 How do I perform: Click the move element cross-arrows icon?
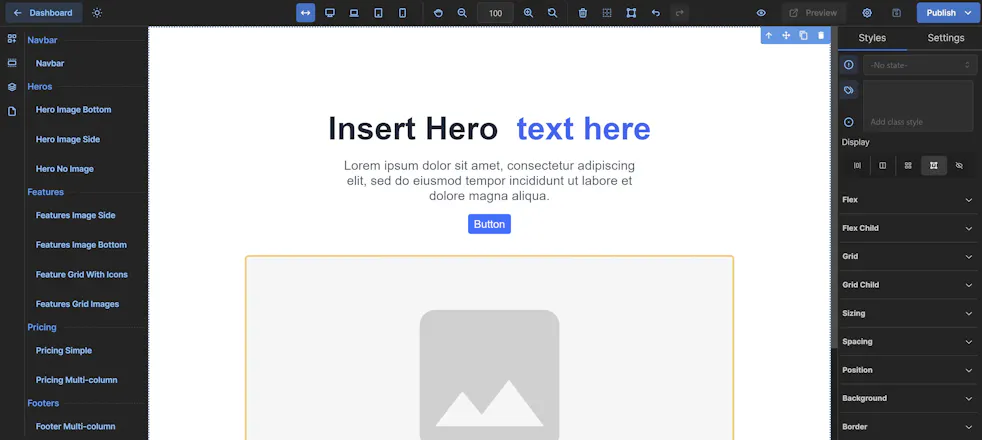(786, 36)
